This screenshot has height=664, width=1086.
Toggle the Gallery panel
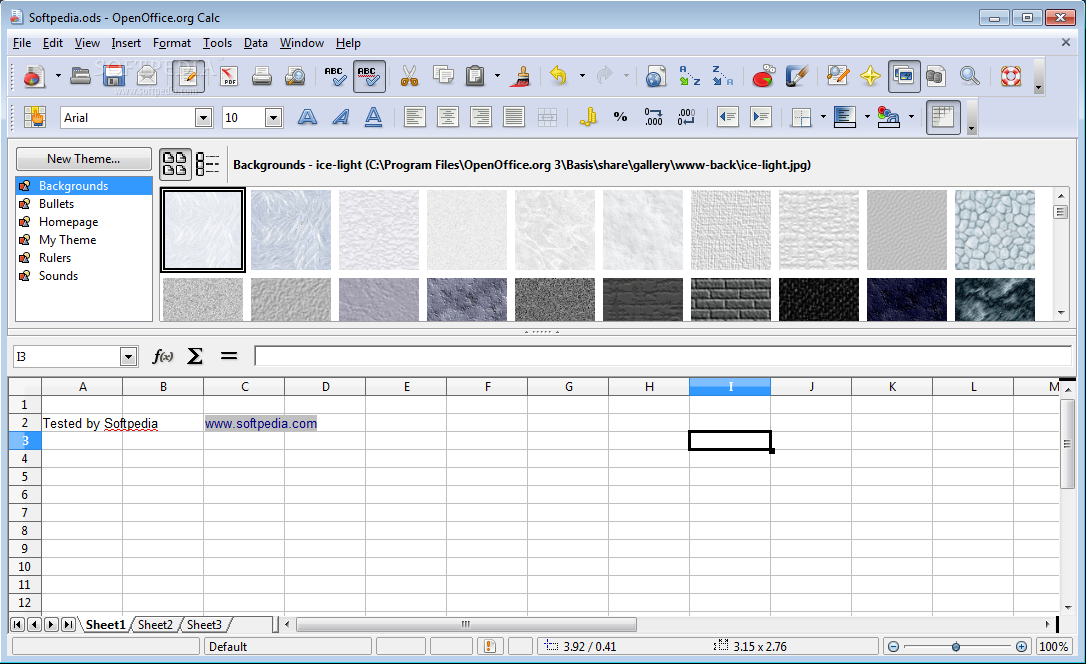904,75
